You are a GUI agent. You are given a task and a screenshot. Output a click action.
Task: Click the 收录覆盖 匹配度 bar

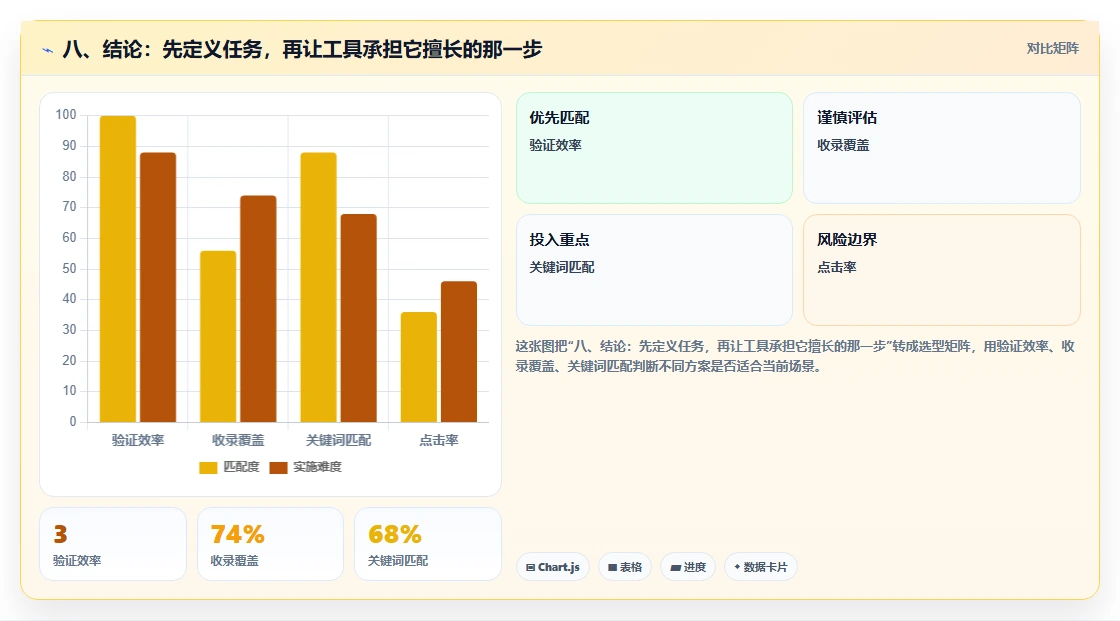click(218, 337)
